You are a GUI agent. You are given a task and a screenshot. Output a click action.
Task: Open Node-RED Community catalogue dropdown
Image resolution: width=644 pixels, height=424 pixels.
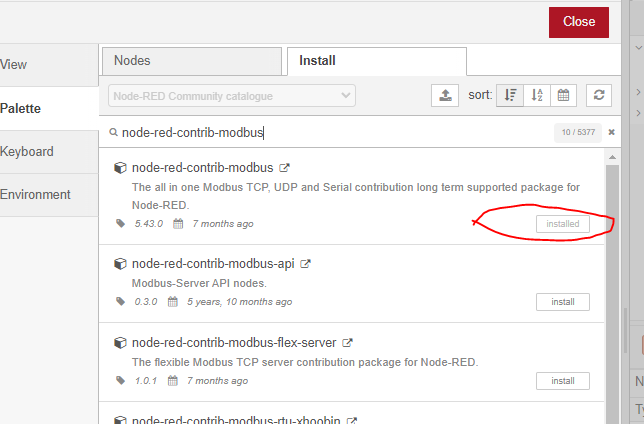[231, 96]
